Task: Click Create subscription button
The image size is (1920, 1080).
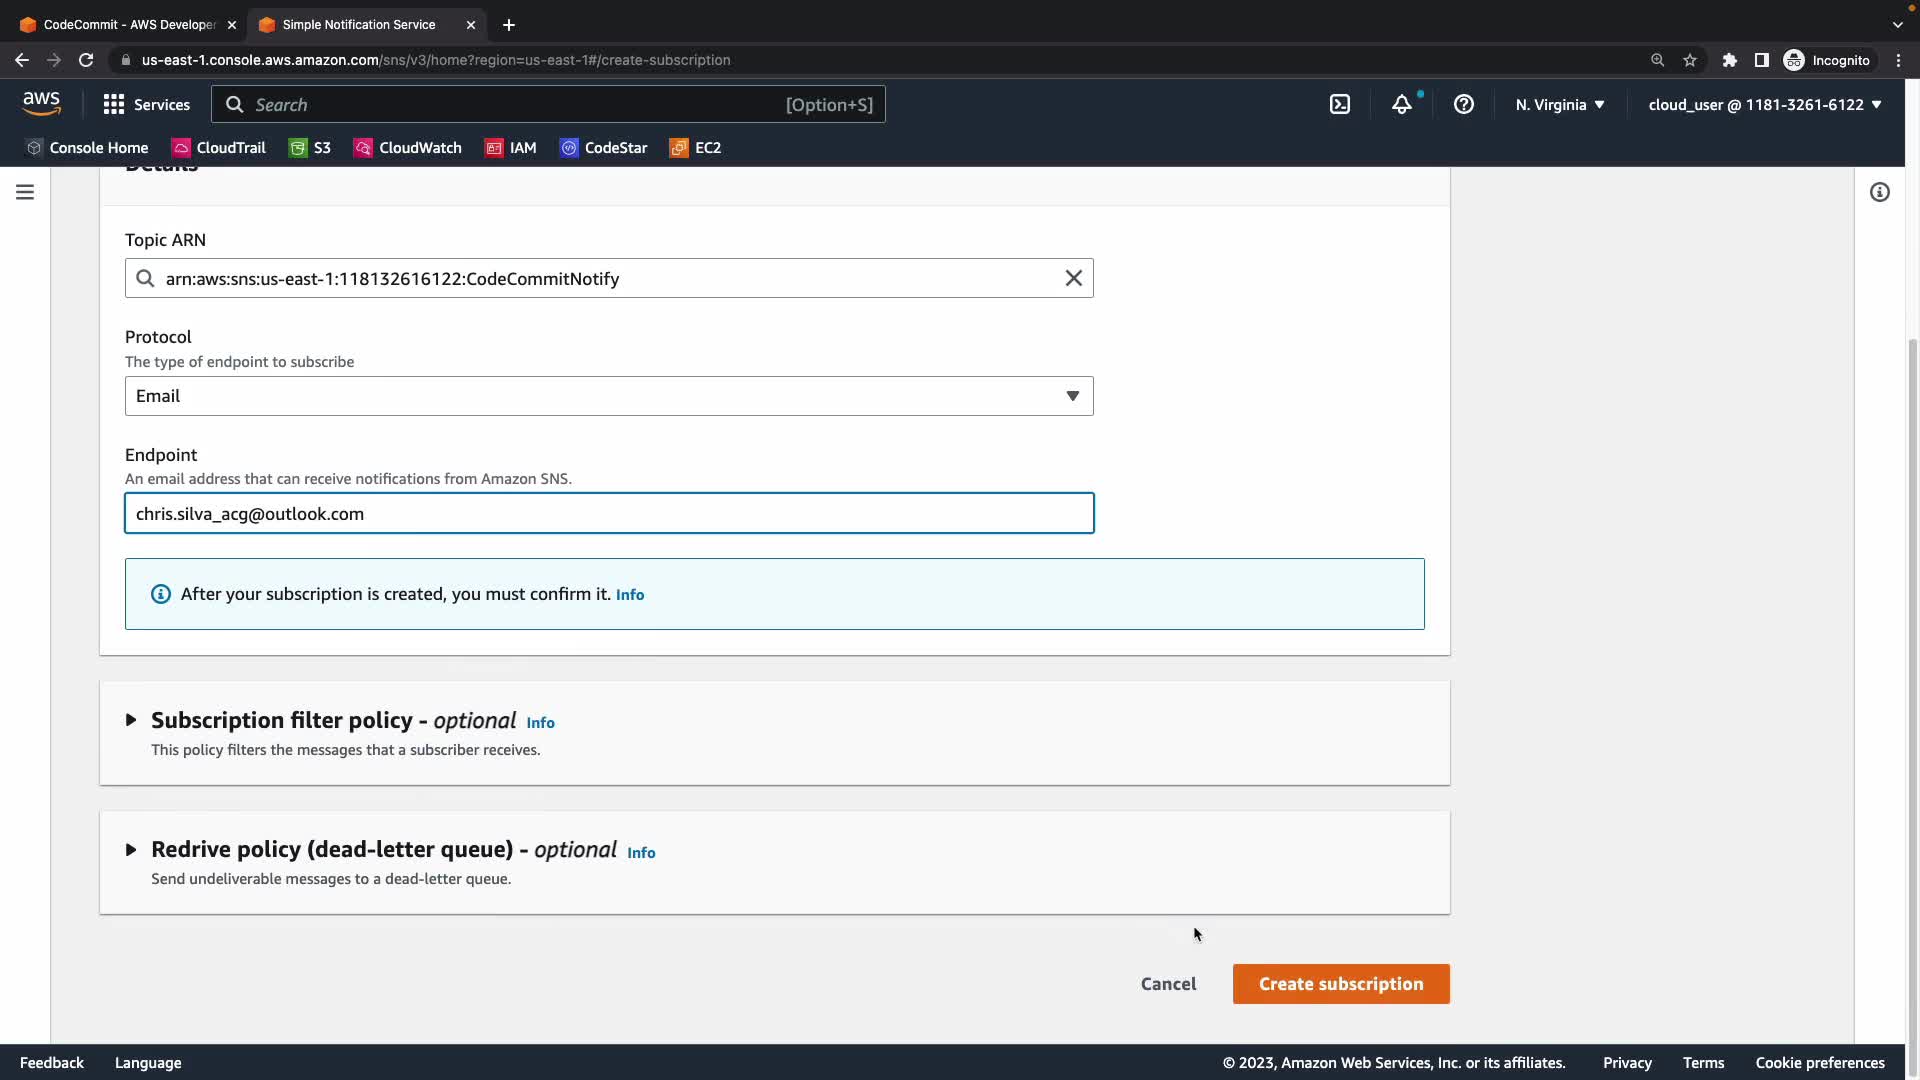Action: point(1341,984)
